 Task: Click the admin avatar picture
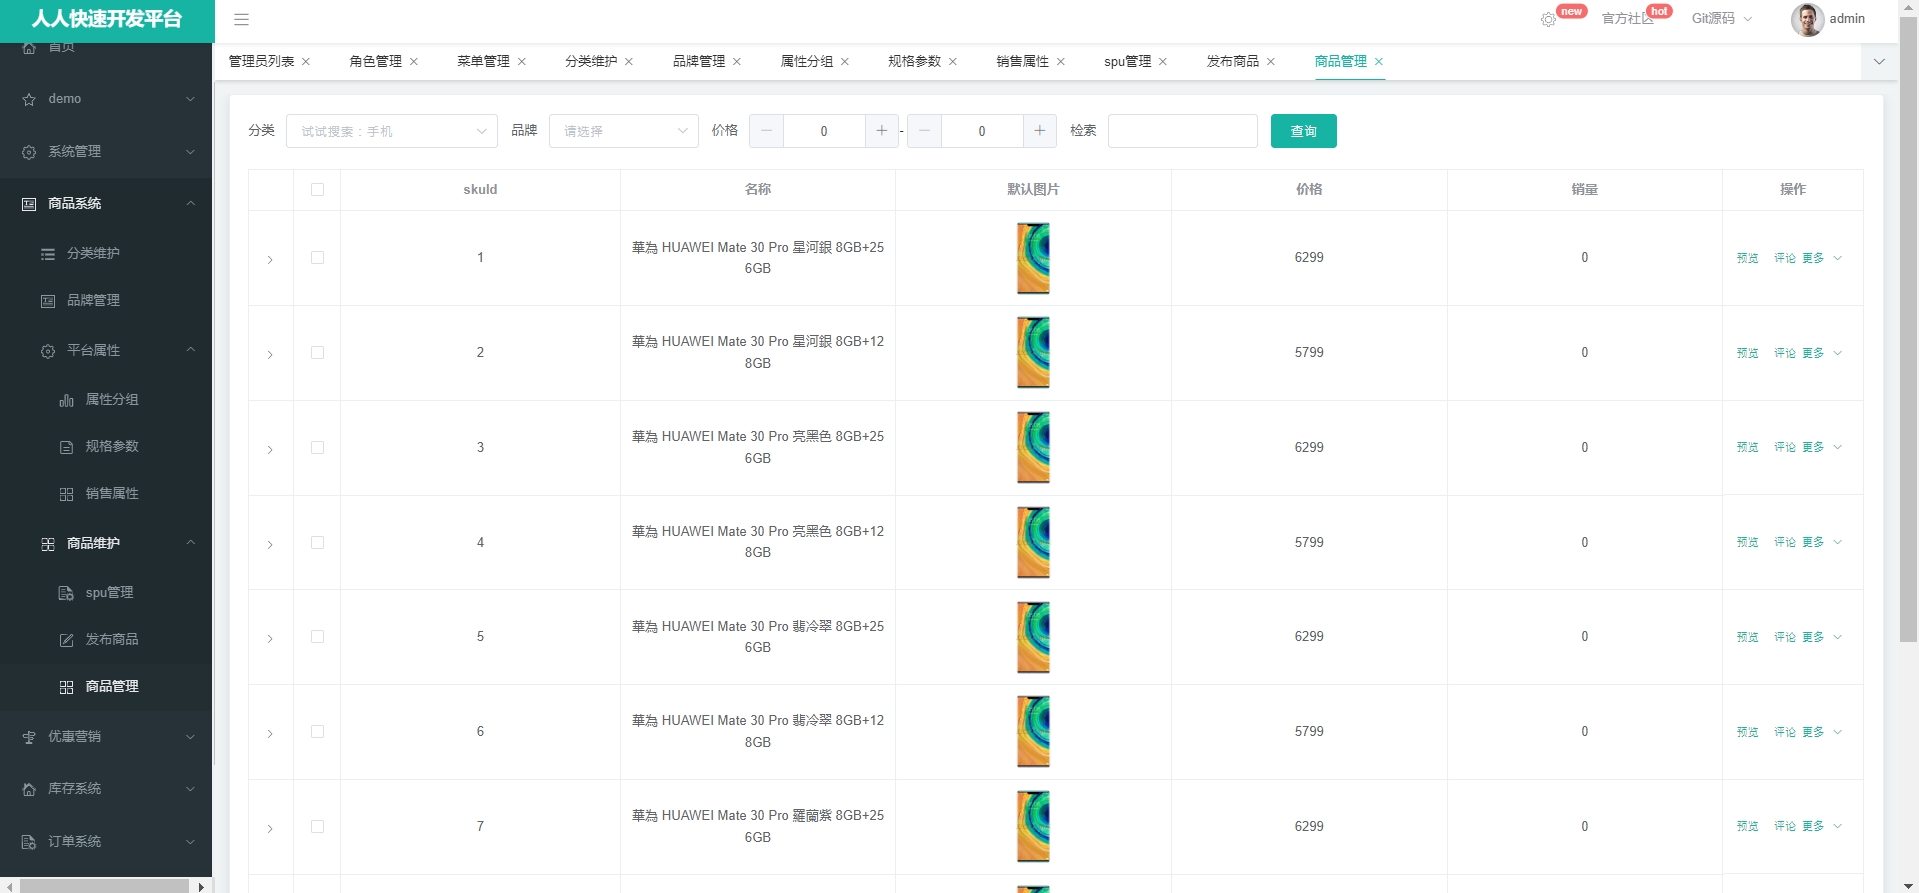pos(1807,19)
